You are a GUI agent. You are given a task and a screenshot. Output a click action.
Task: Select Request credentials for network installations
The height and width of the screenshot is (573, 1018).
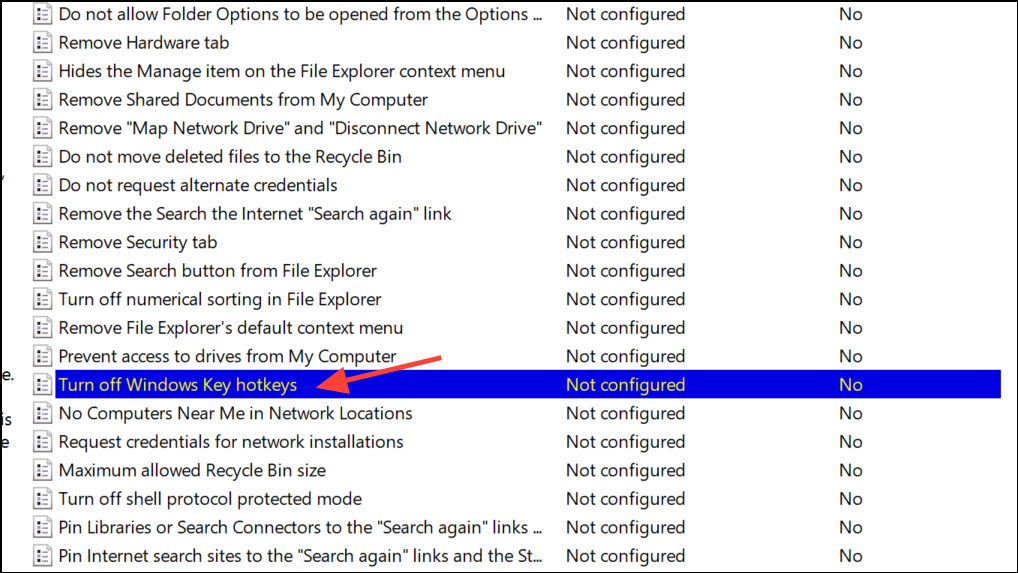[231, 442]
